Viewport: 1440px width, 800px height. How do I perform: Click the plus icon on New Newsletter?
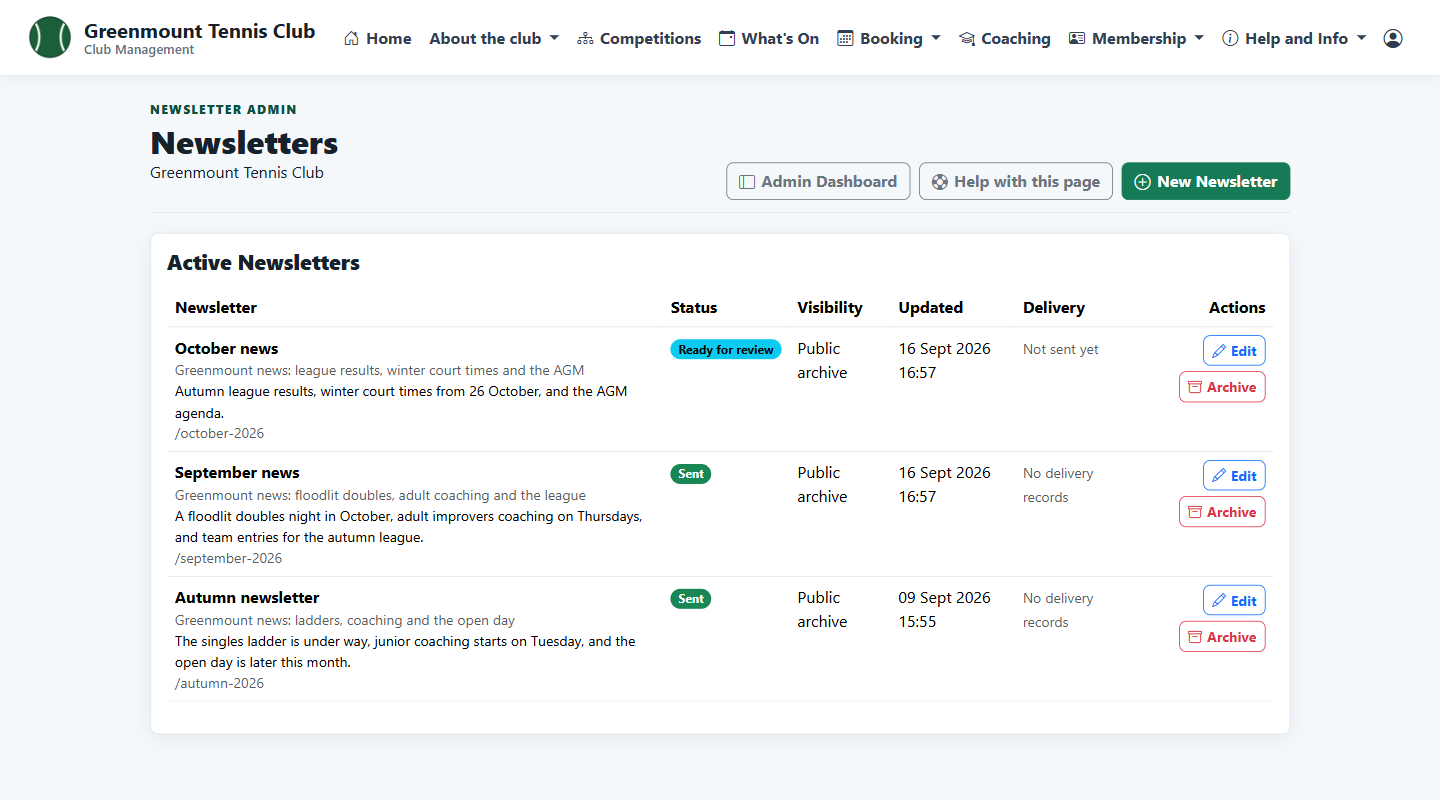click(x=1142, y=182)
